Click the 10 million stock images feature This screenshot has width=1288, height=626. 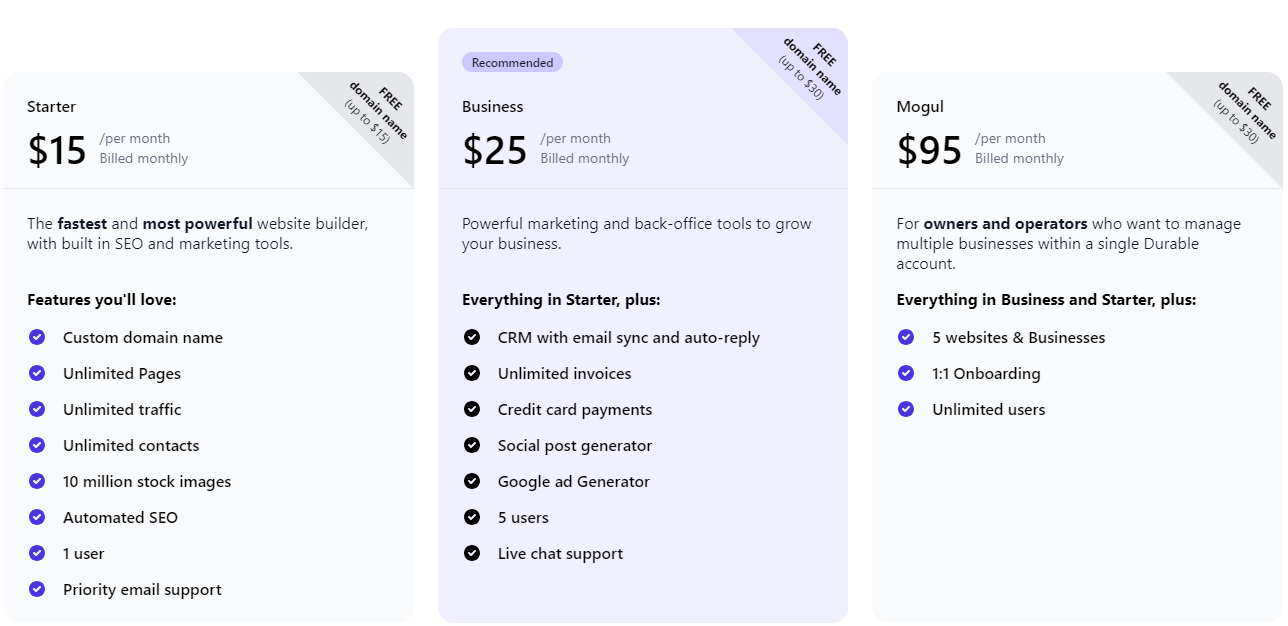point(147,482)
